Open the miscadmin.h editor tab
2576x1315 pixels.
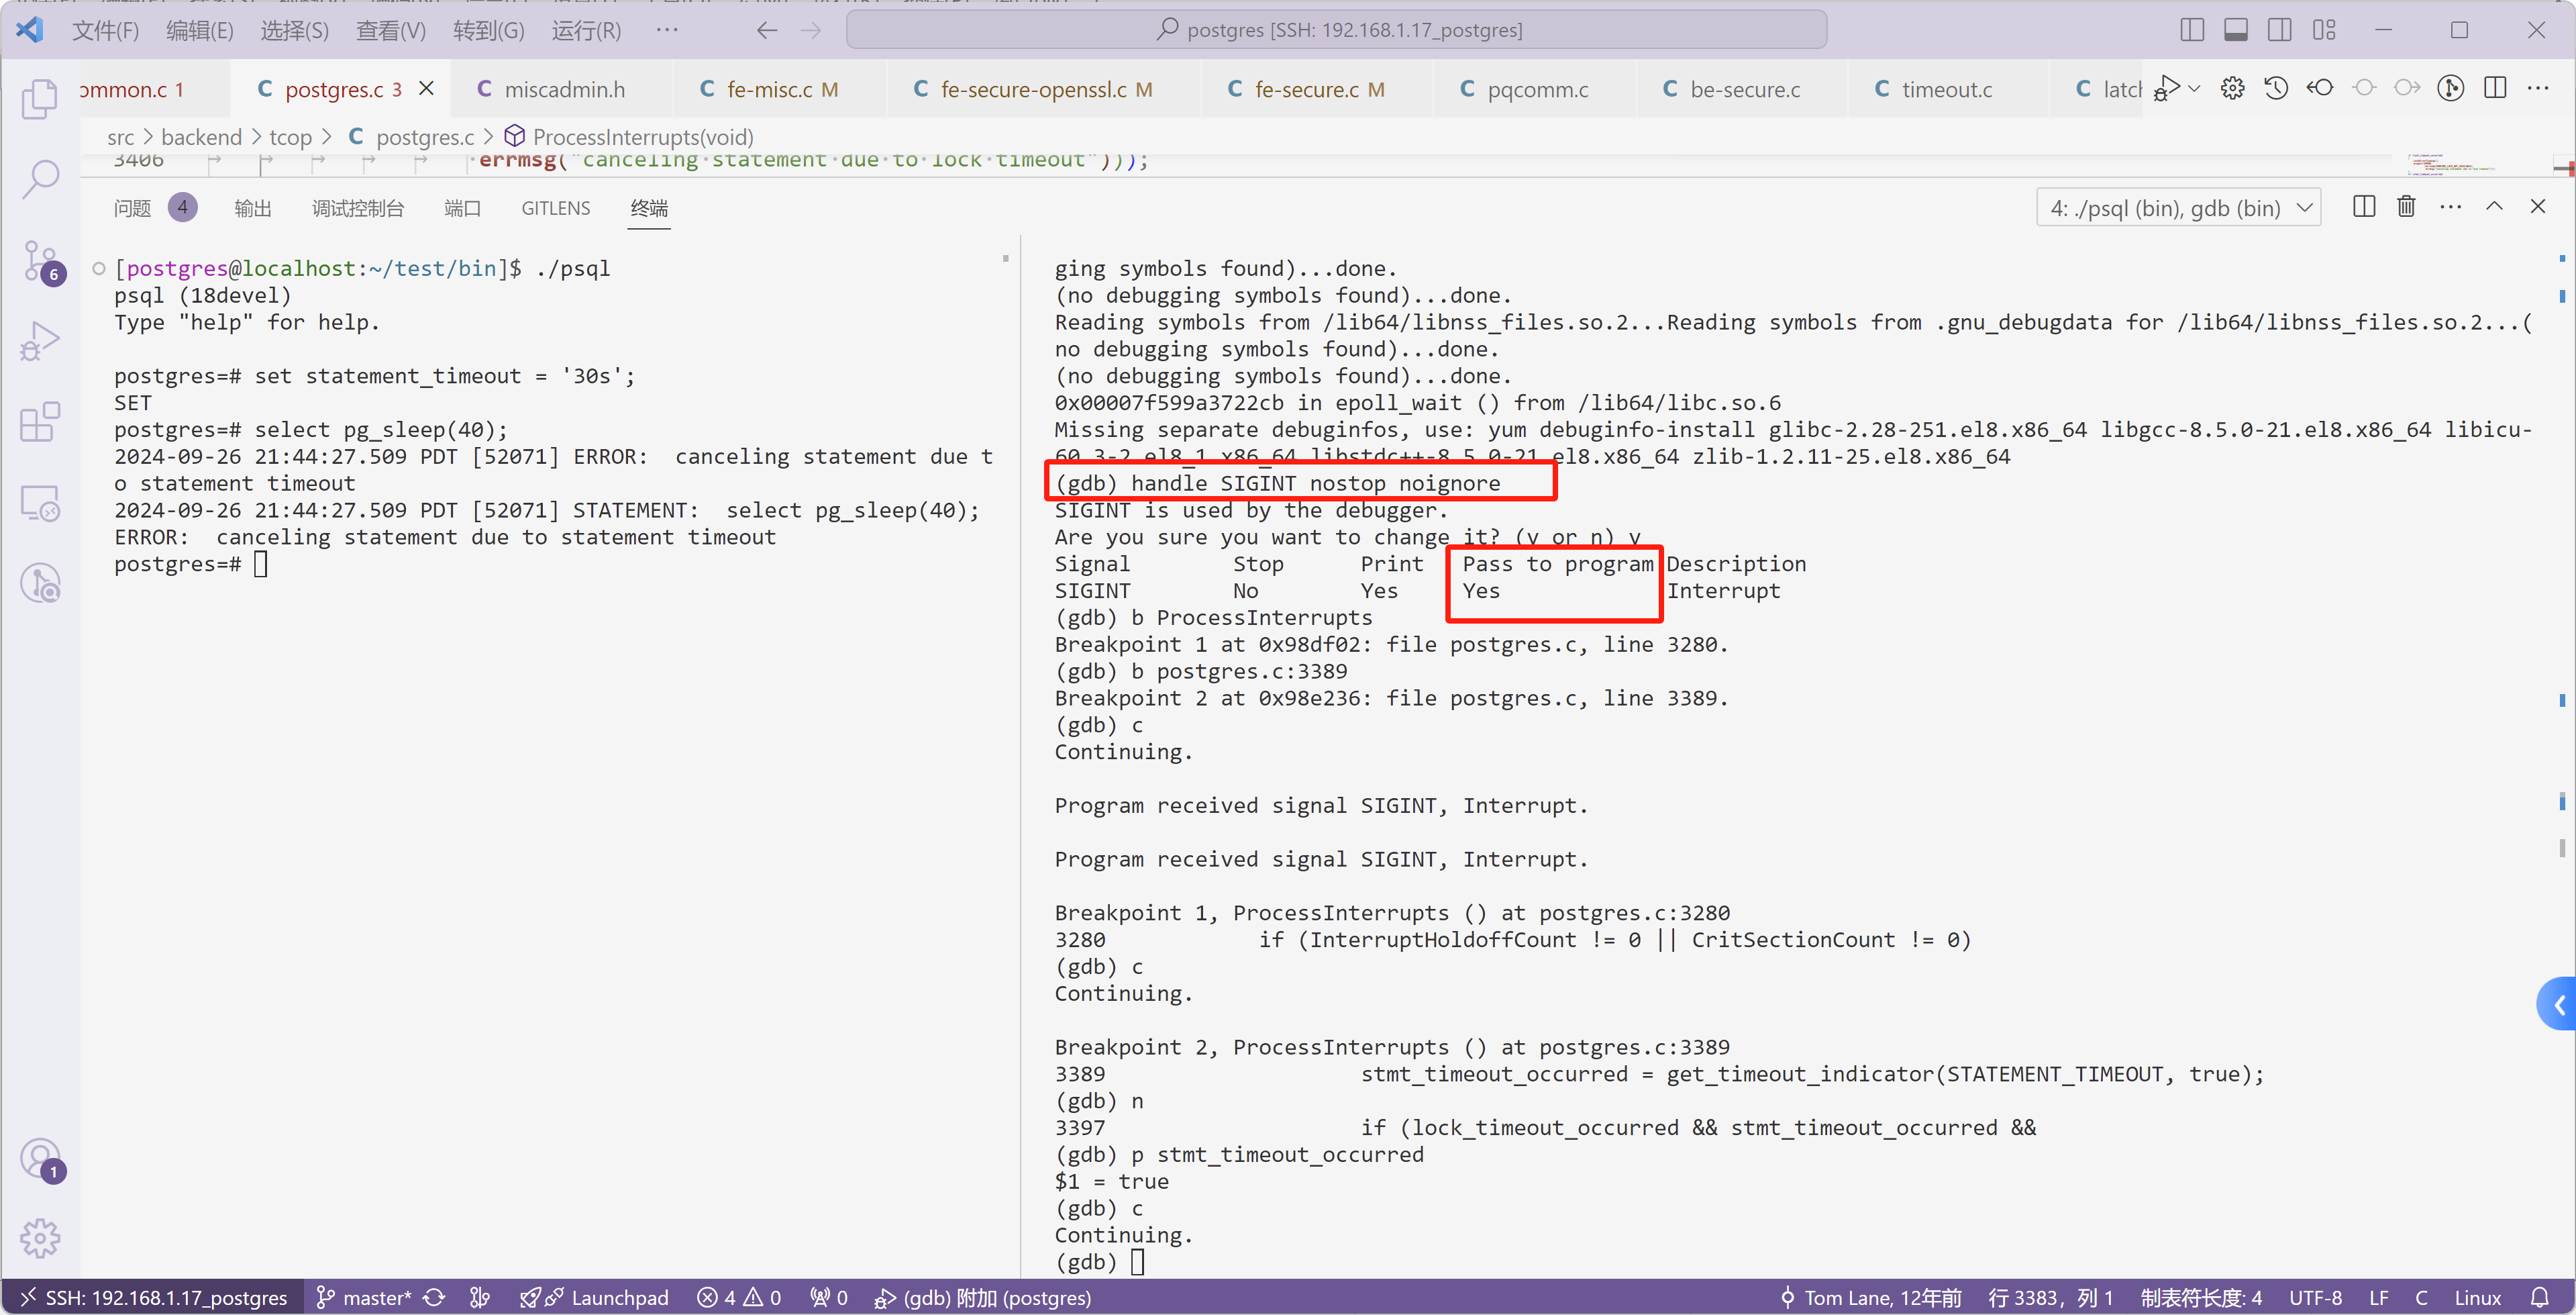coord(563,89)
